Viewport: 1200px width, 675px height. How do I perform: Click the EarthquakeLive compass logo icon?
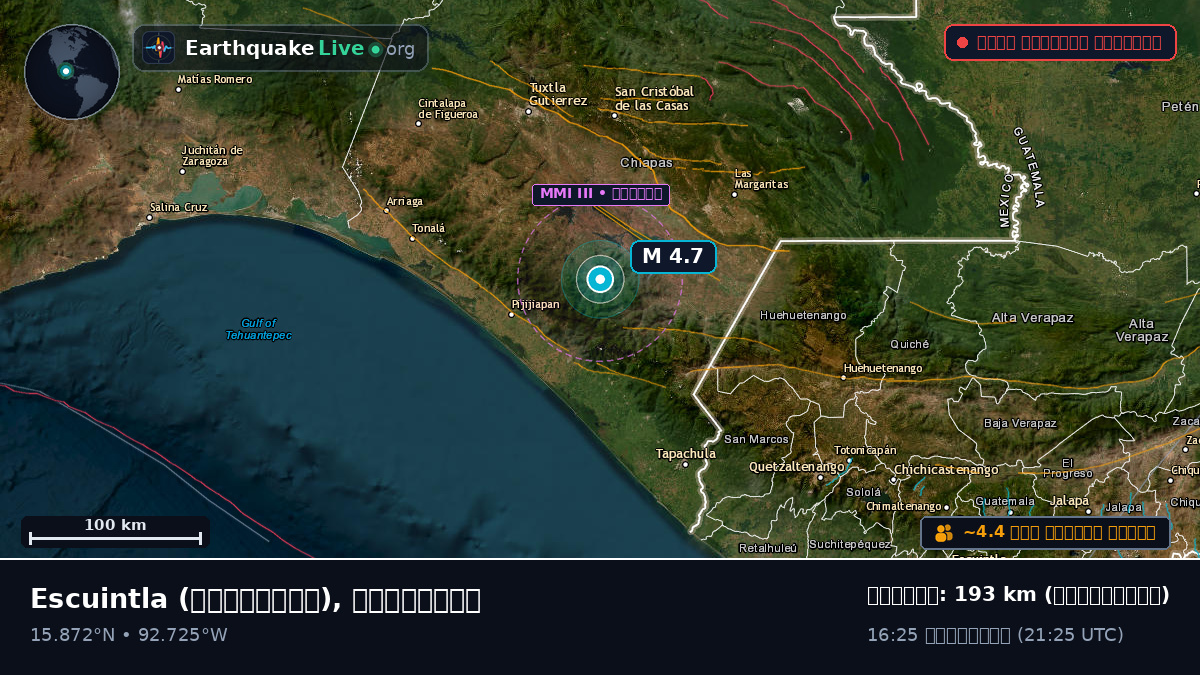[158, 48]
